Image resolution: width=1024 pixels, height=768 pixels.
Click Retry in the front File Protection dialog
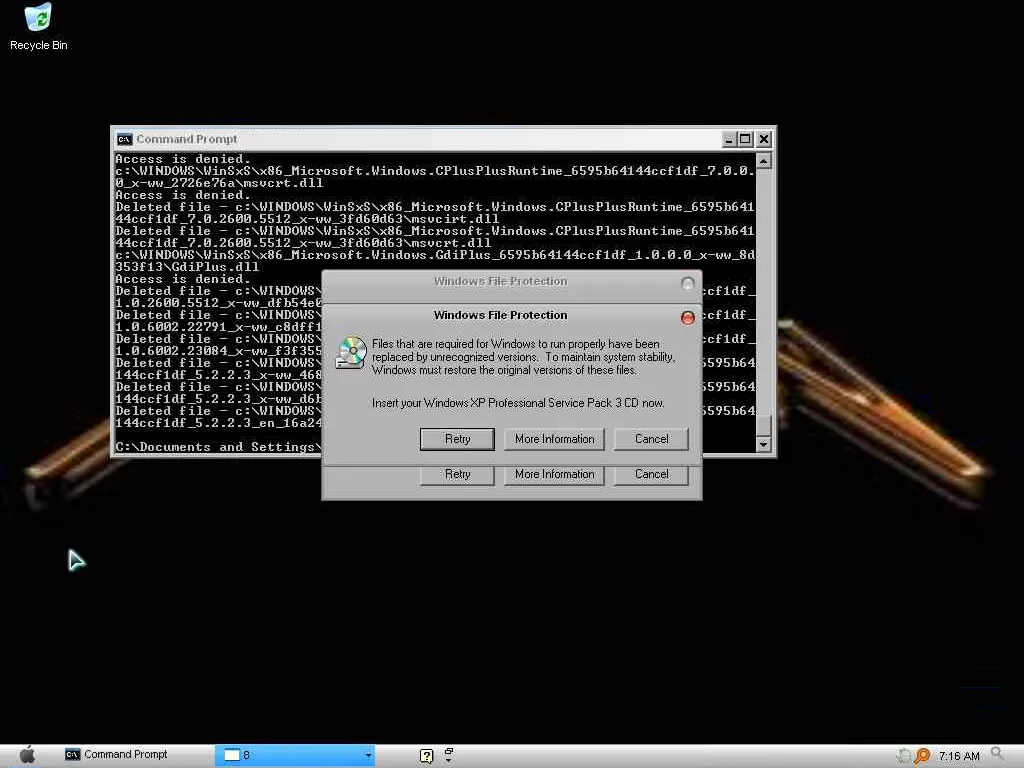coord(457,439)
